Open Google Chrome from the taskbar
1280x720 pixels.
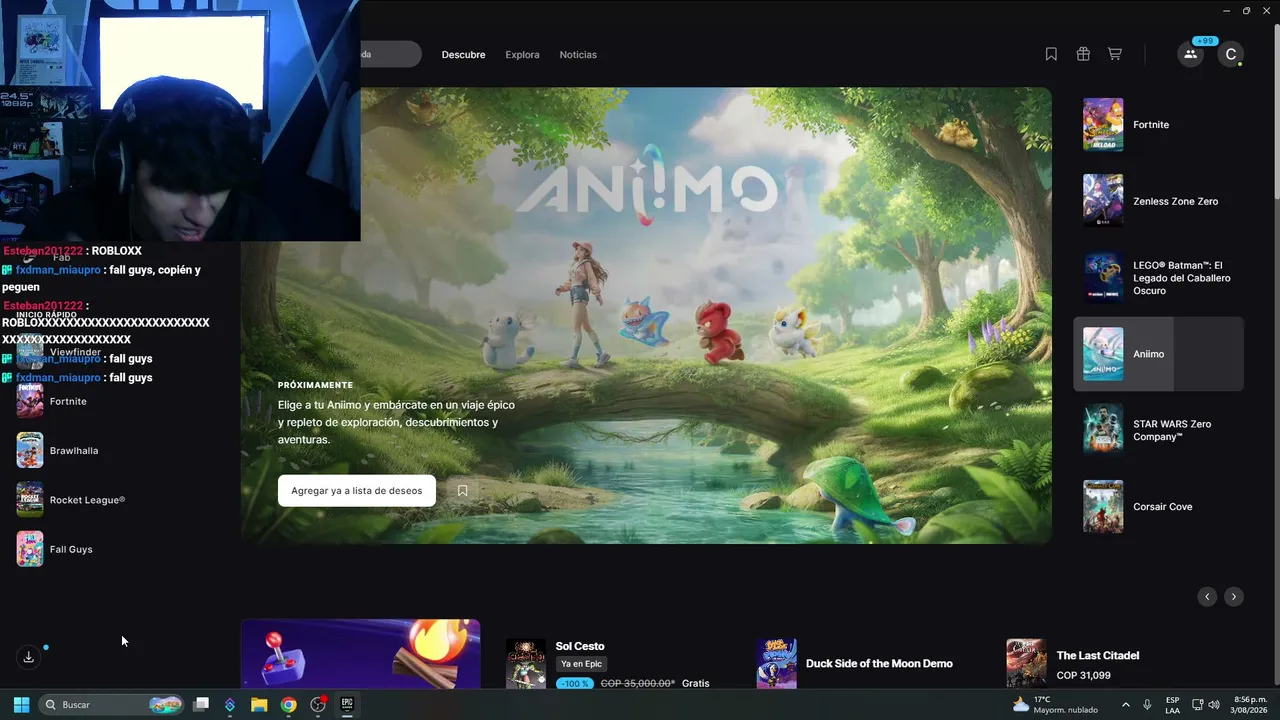click(288, 704)
